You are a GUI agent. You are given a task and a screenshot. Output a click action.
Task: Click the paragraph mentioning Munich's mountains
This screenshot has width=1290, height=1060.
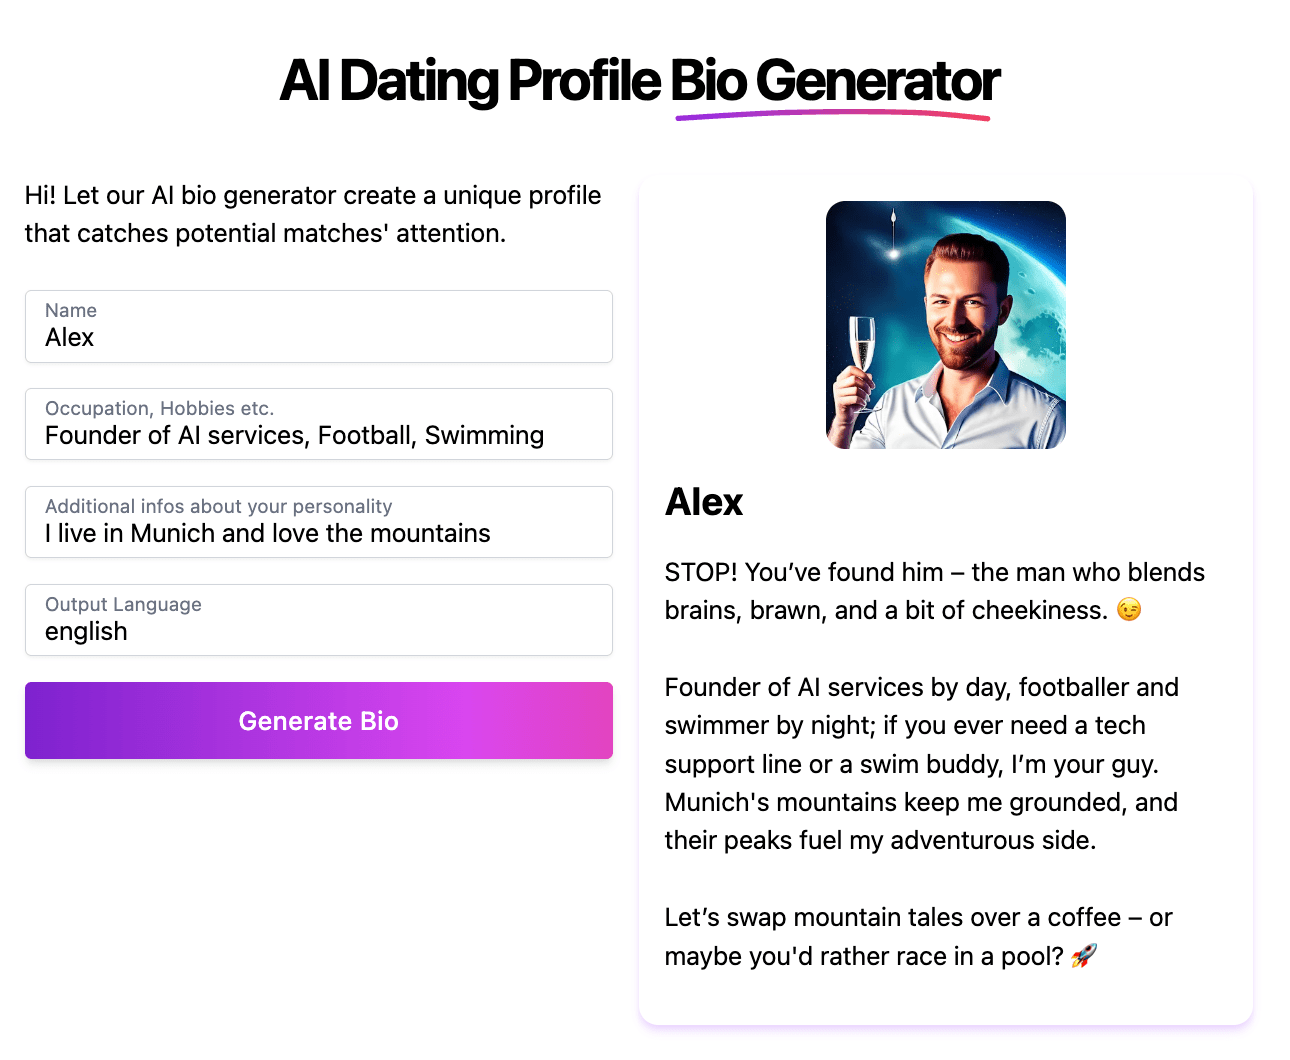pos(921,763)
